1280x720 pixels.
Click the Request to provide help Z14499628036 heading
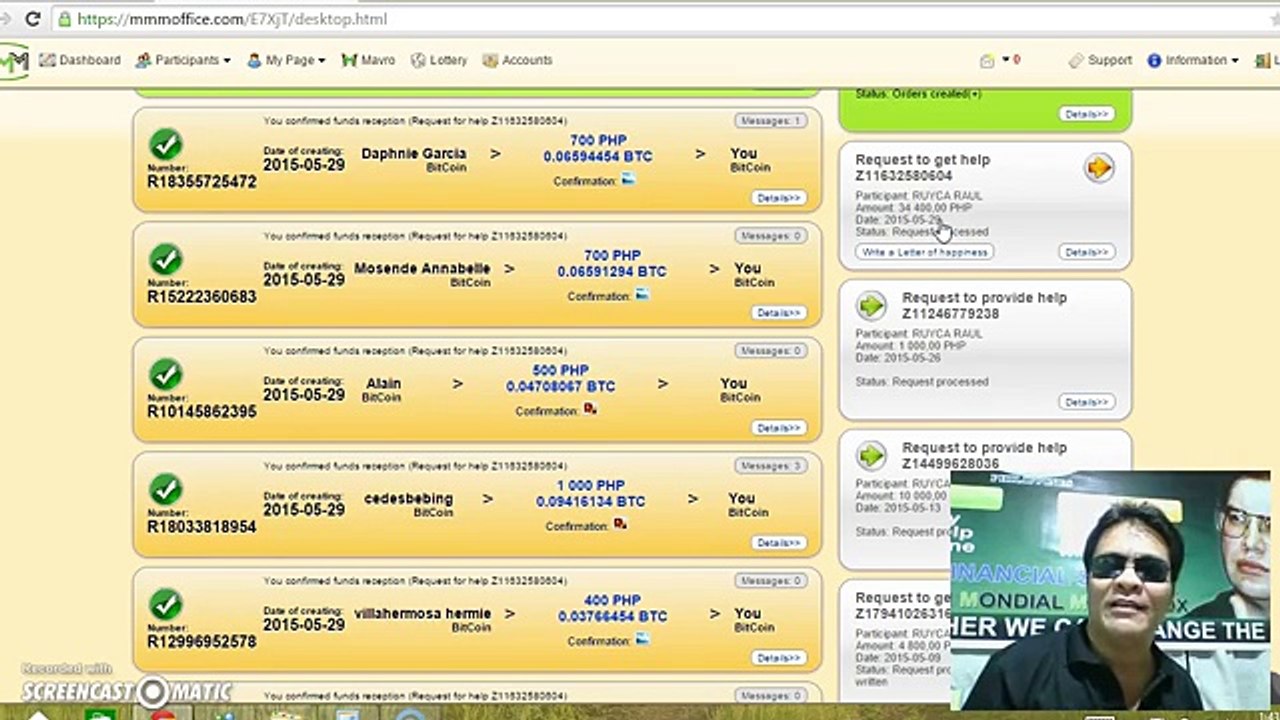click(x=984, y=456)
